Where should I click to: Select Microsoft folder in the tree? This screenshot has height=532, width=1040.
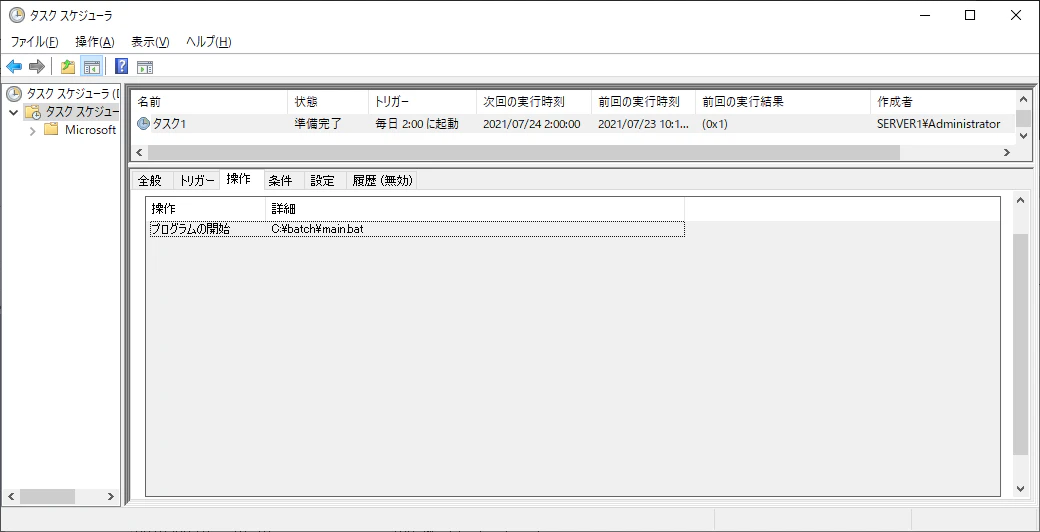(90, 130)
